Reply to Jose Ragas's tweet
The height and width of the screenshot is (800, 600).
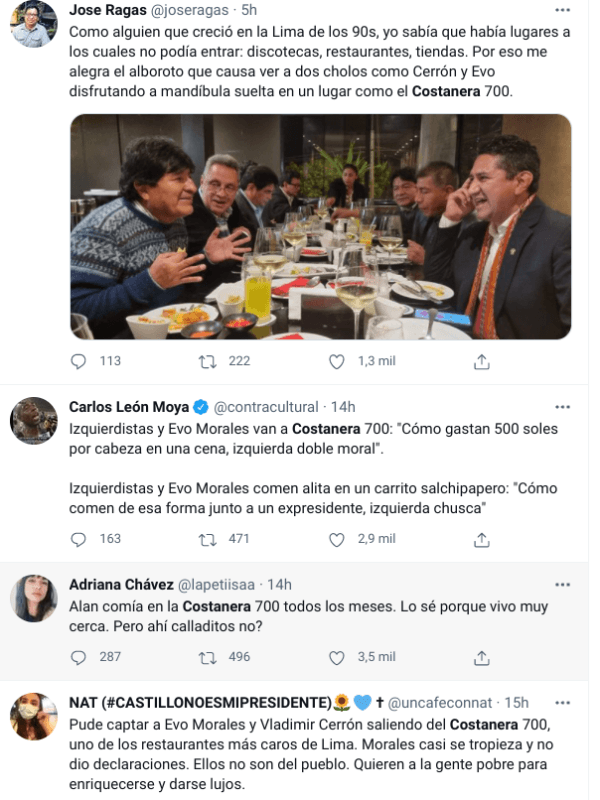(x=79, y=361)
